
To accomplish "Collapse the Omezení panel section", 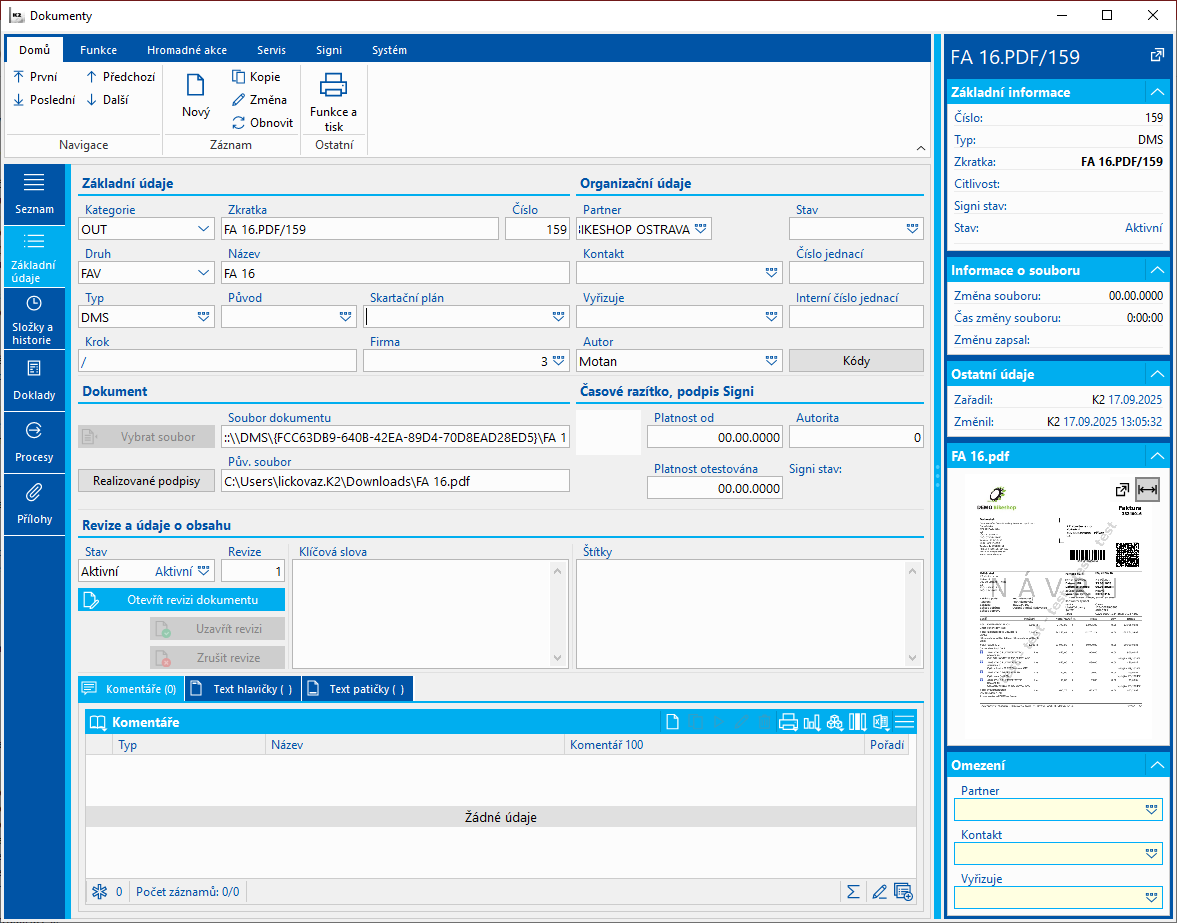I will tap(1157, 765).
